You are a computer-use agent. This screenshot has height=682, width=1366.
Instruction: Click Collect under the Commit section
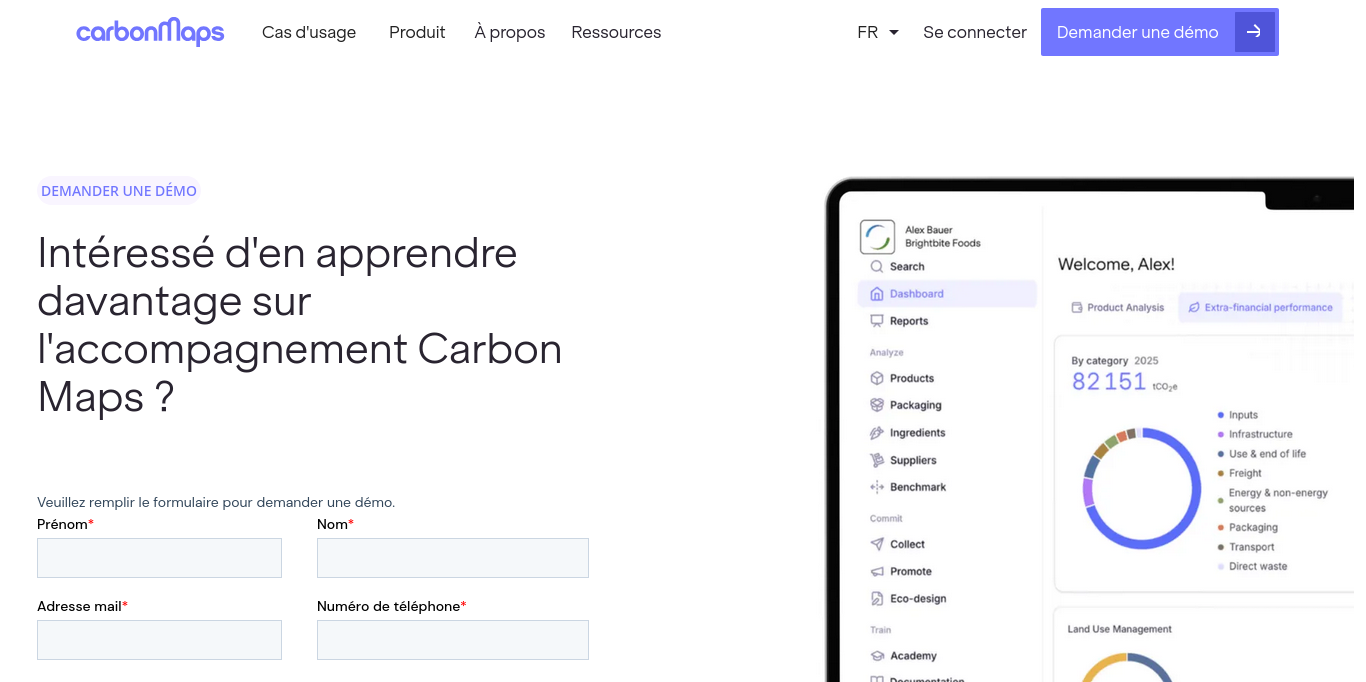tap(876, 543)
